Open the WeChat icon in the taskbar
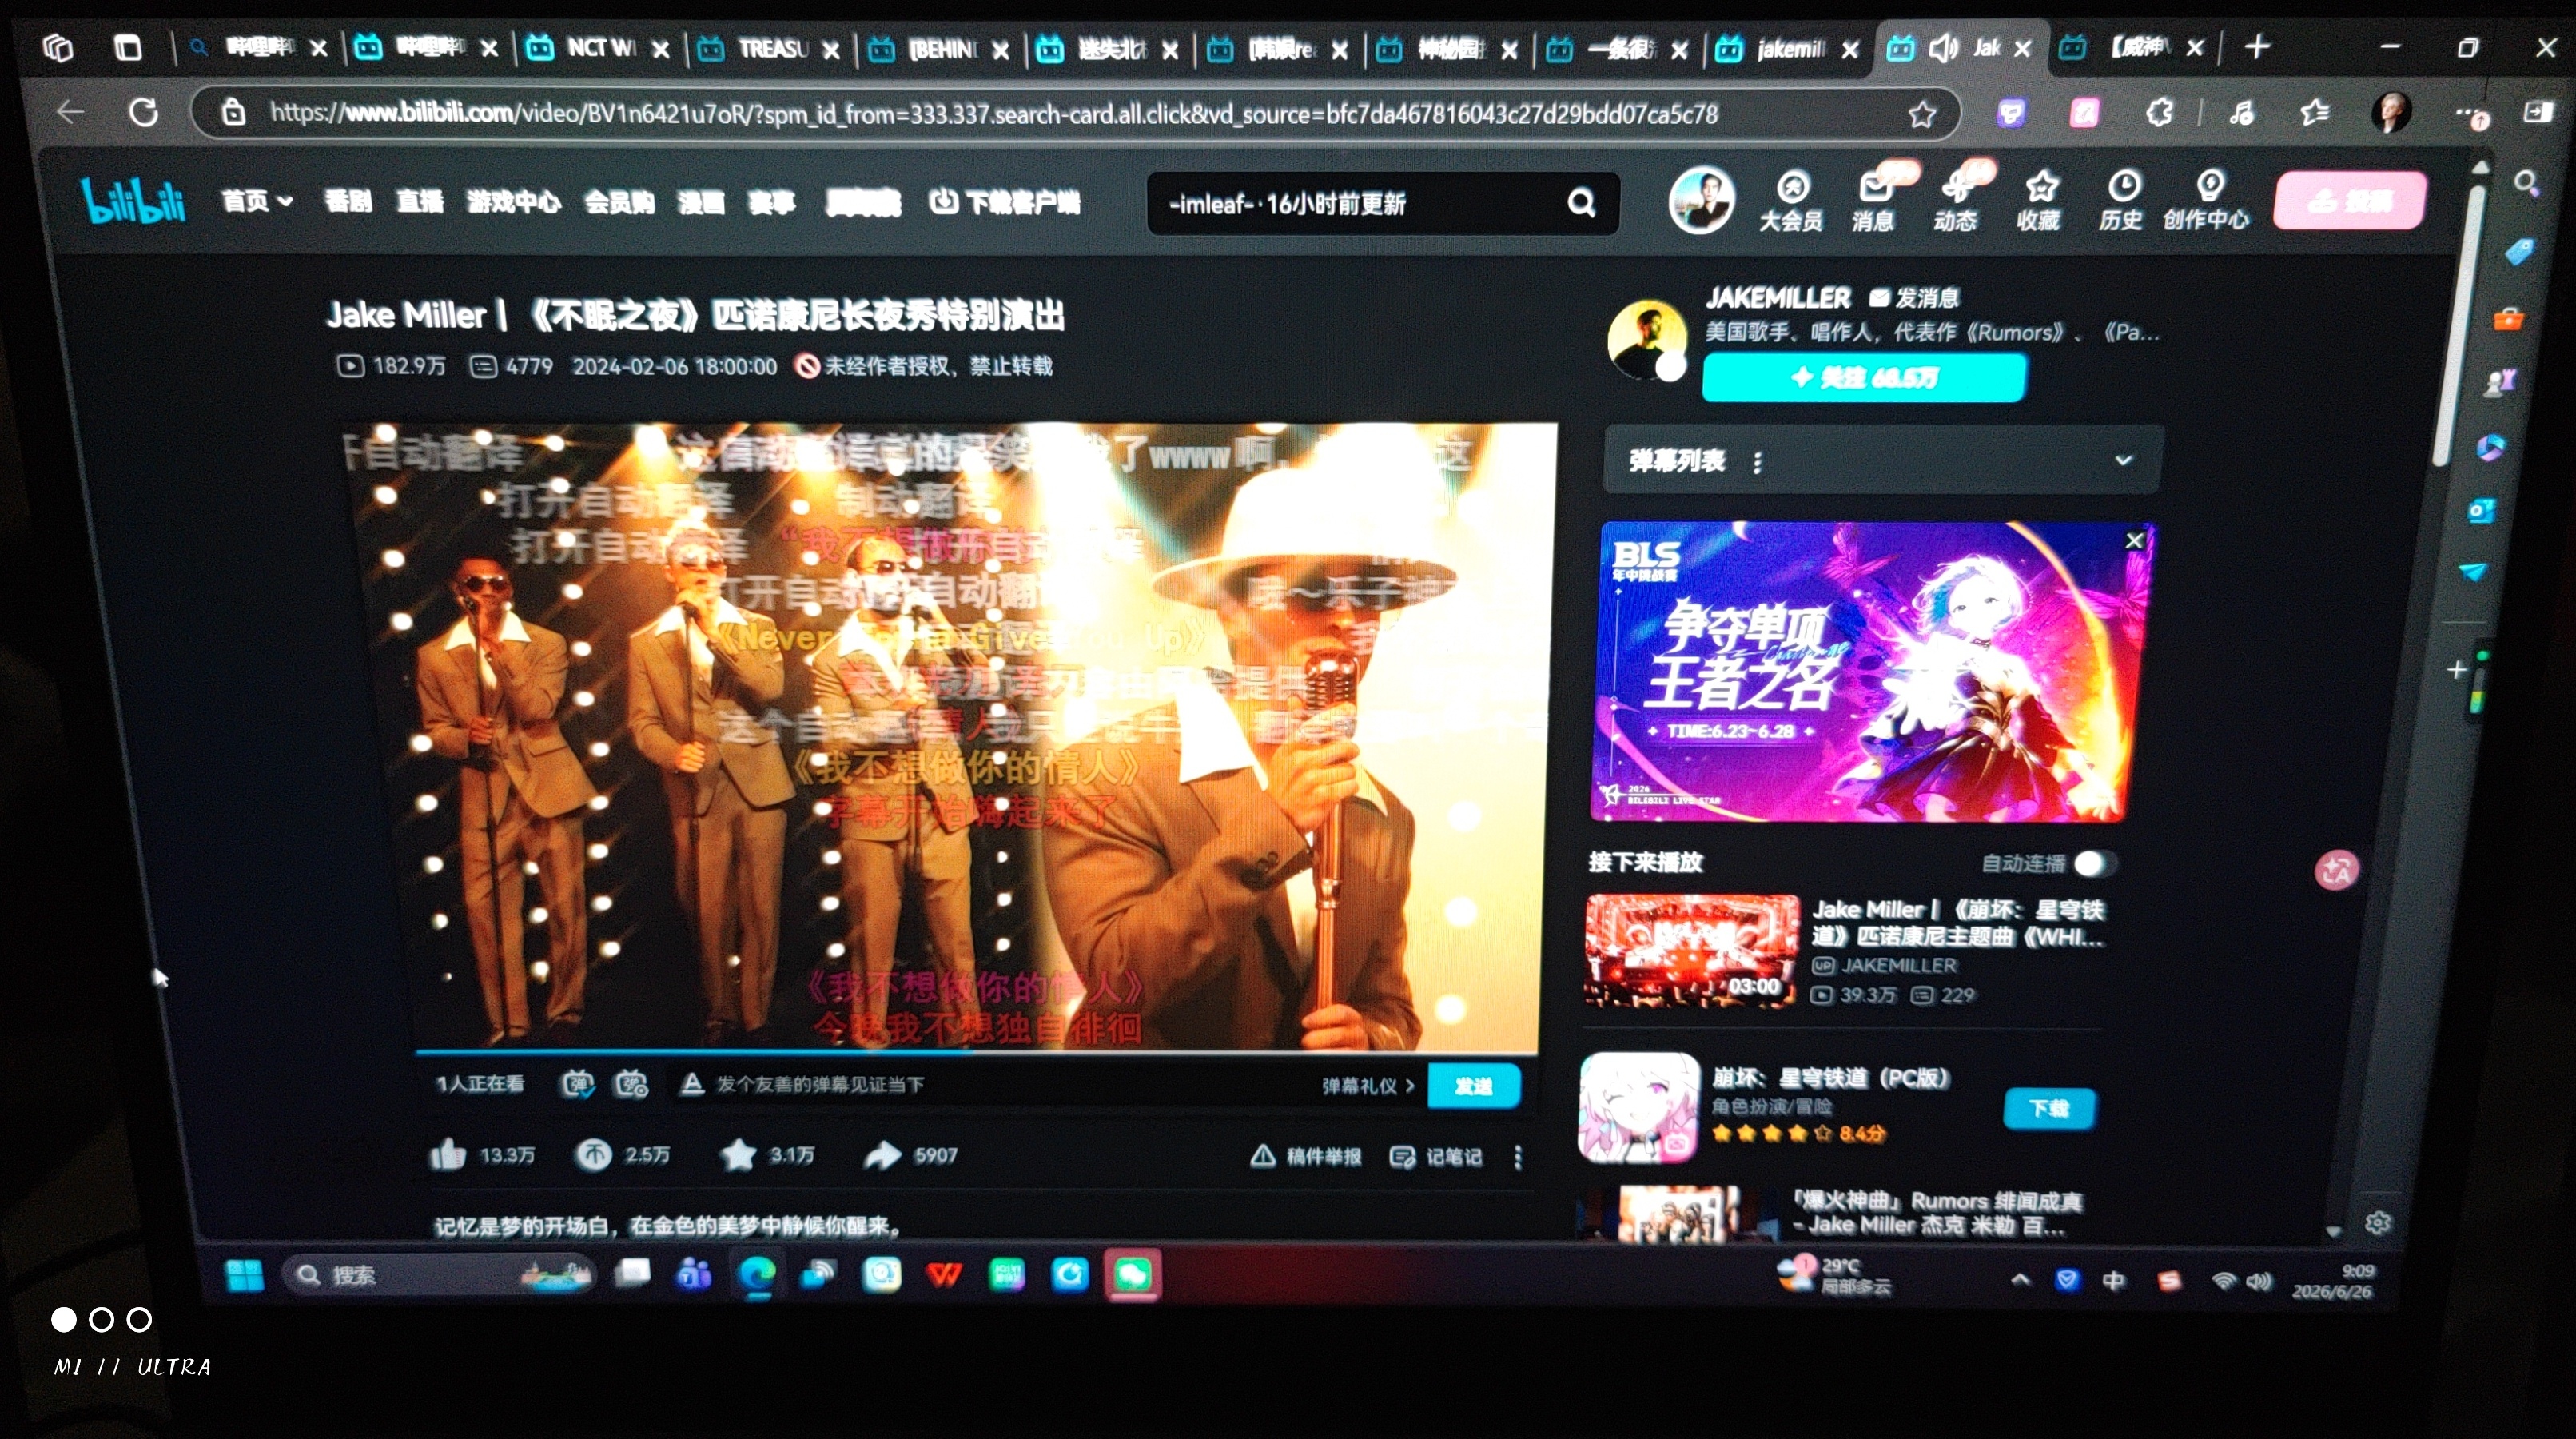The image size is (2576, 1439). pos(1132,1275)
